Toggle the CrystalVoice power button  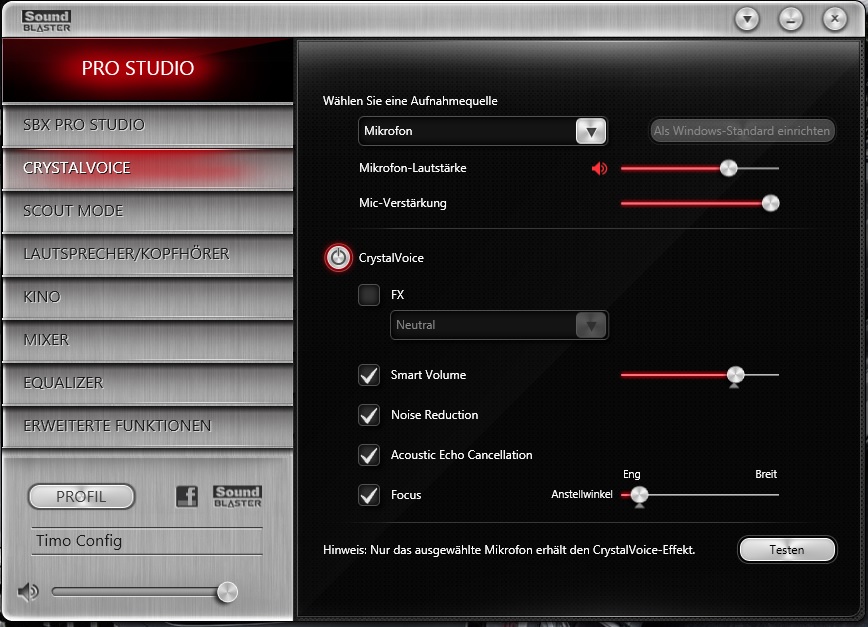[338, 257]
